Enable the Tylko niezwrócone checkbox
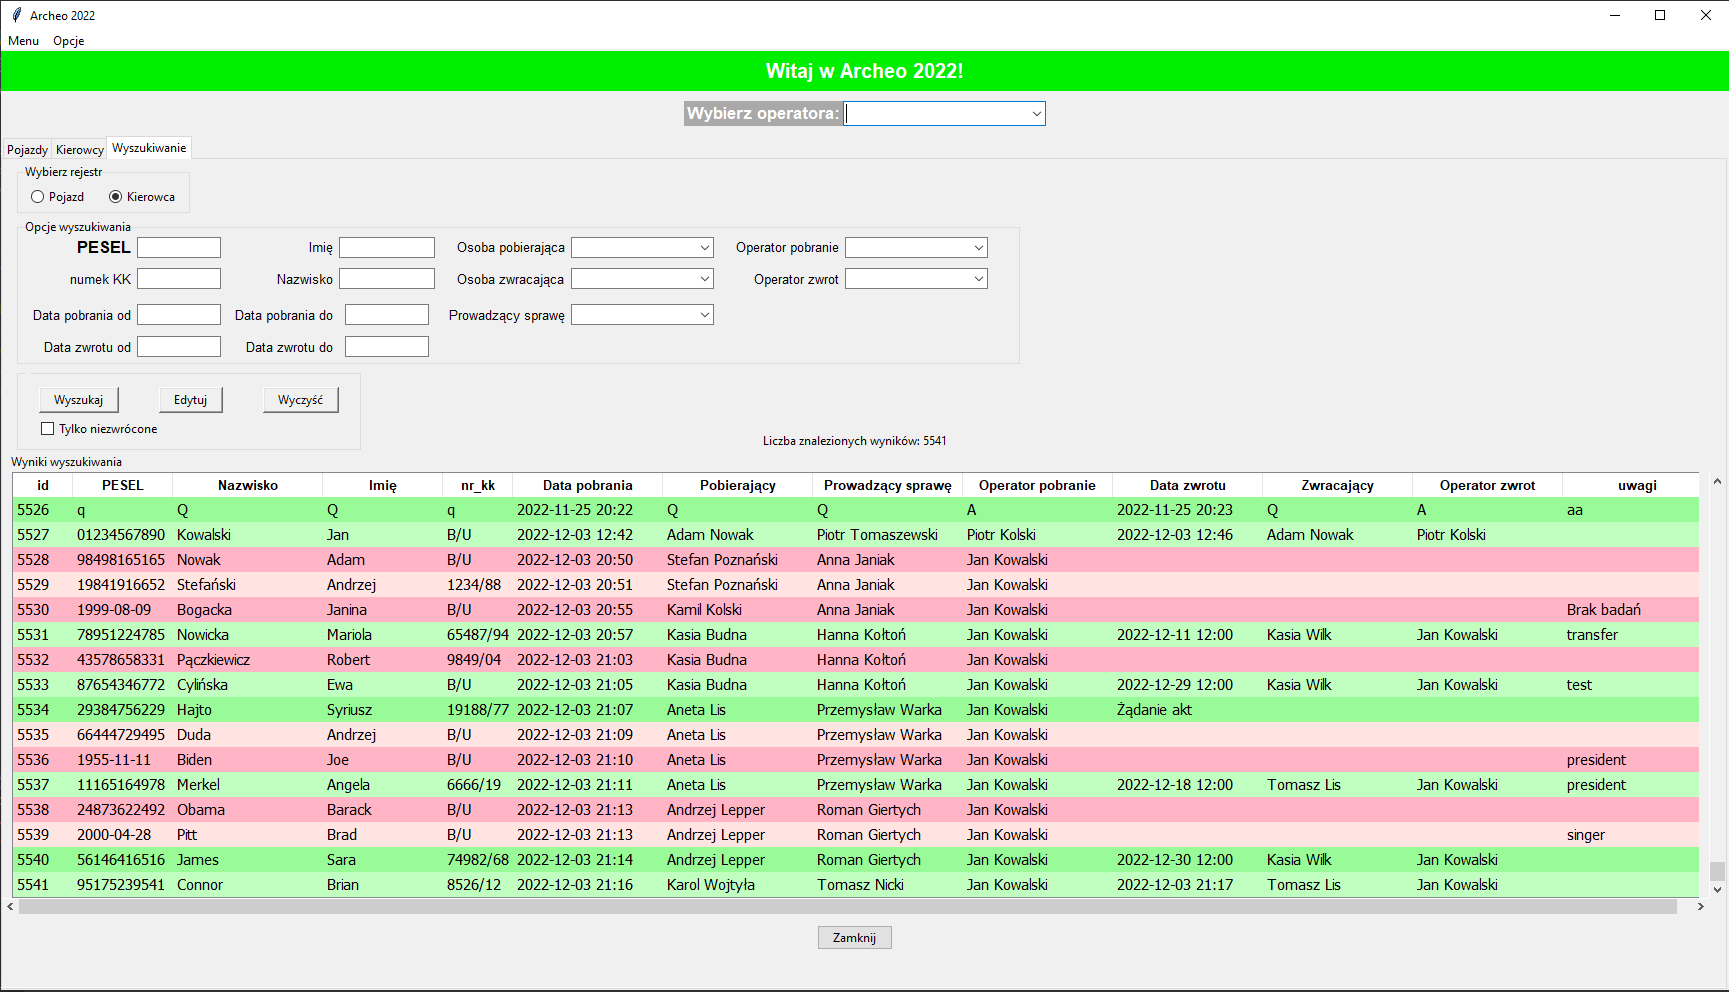 pyautogui.click(x=47, y=429)
